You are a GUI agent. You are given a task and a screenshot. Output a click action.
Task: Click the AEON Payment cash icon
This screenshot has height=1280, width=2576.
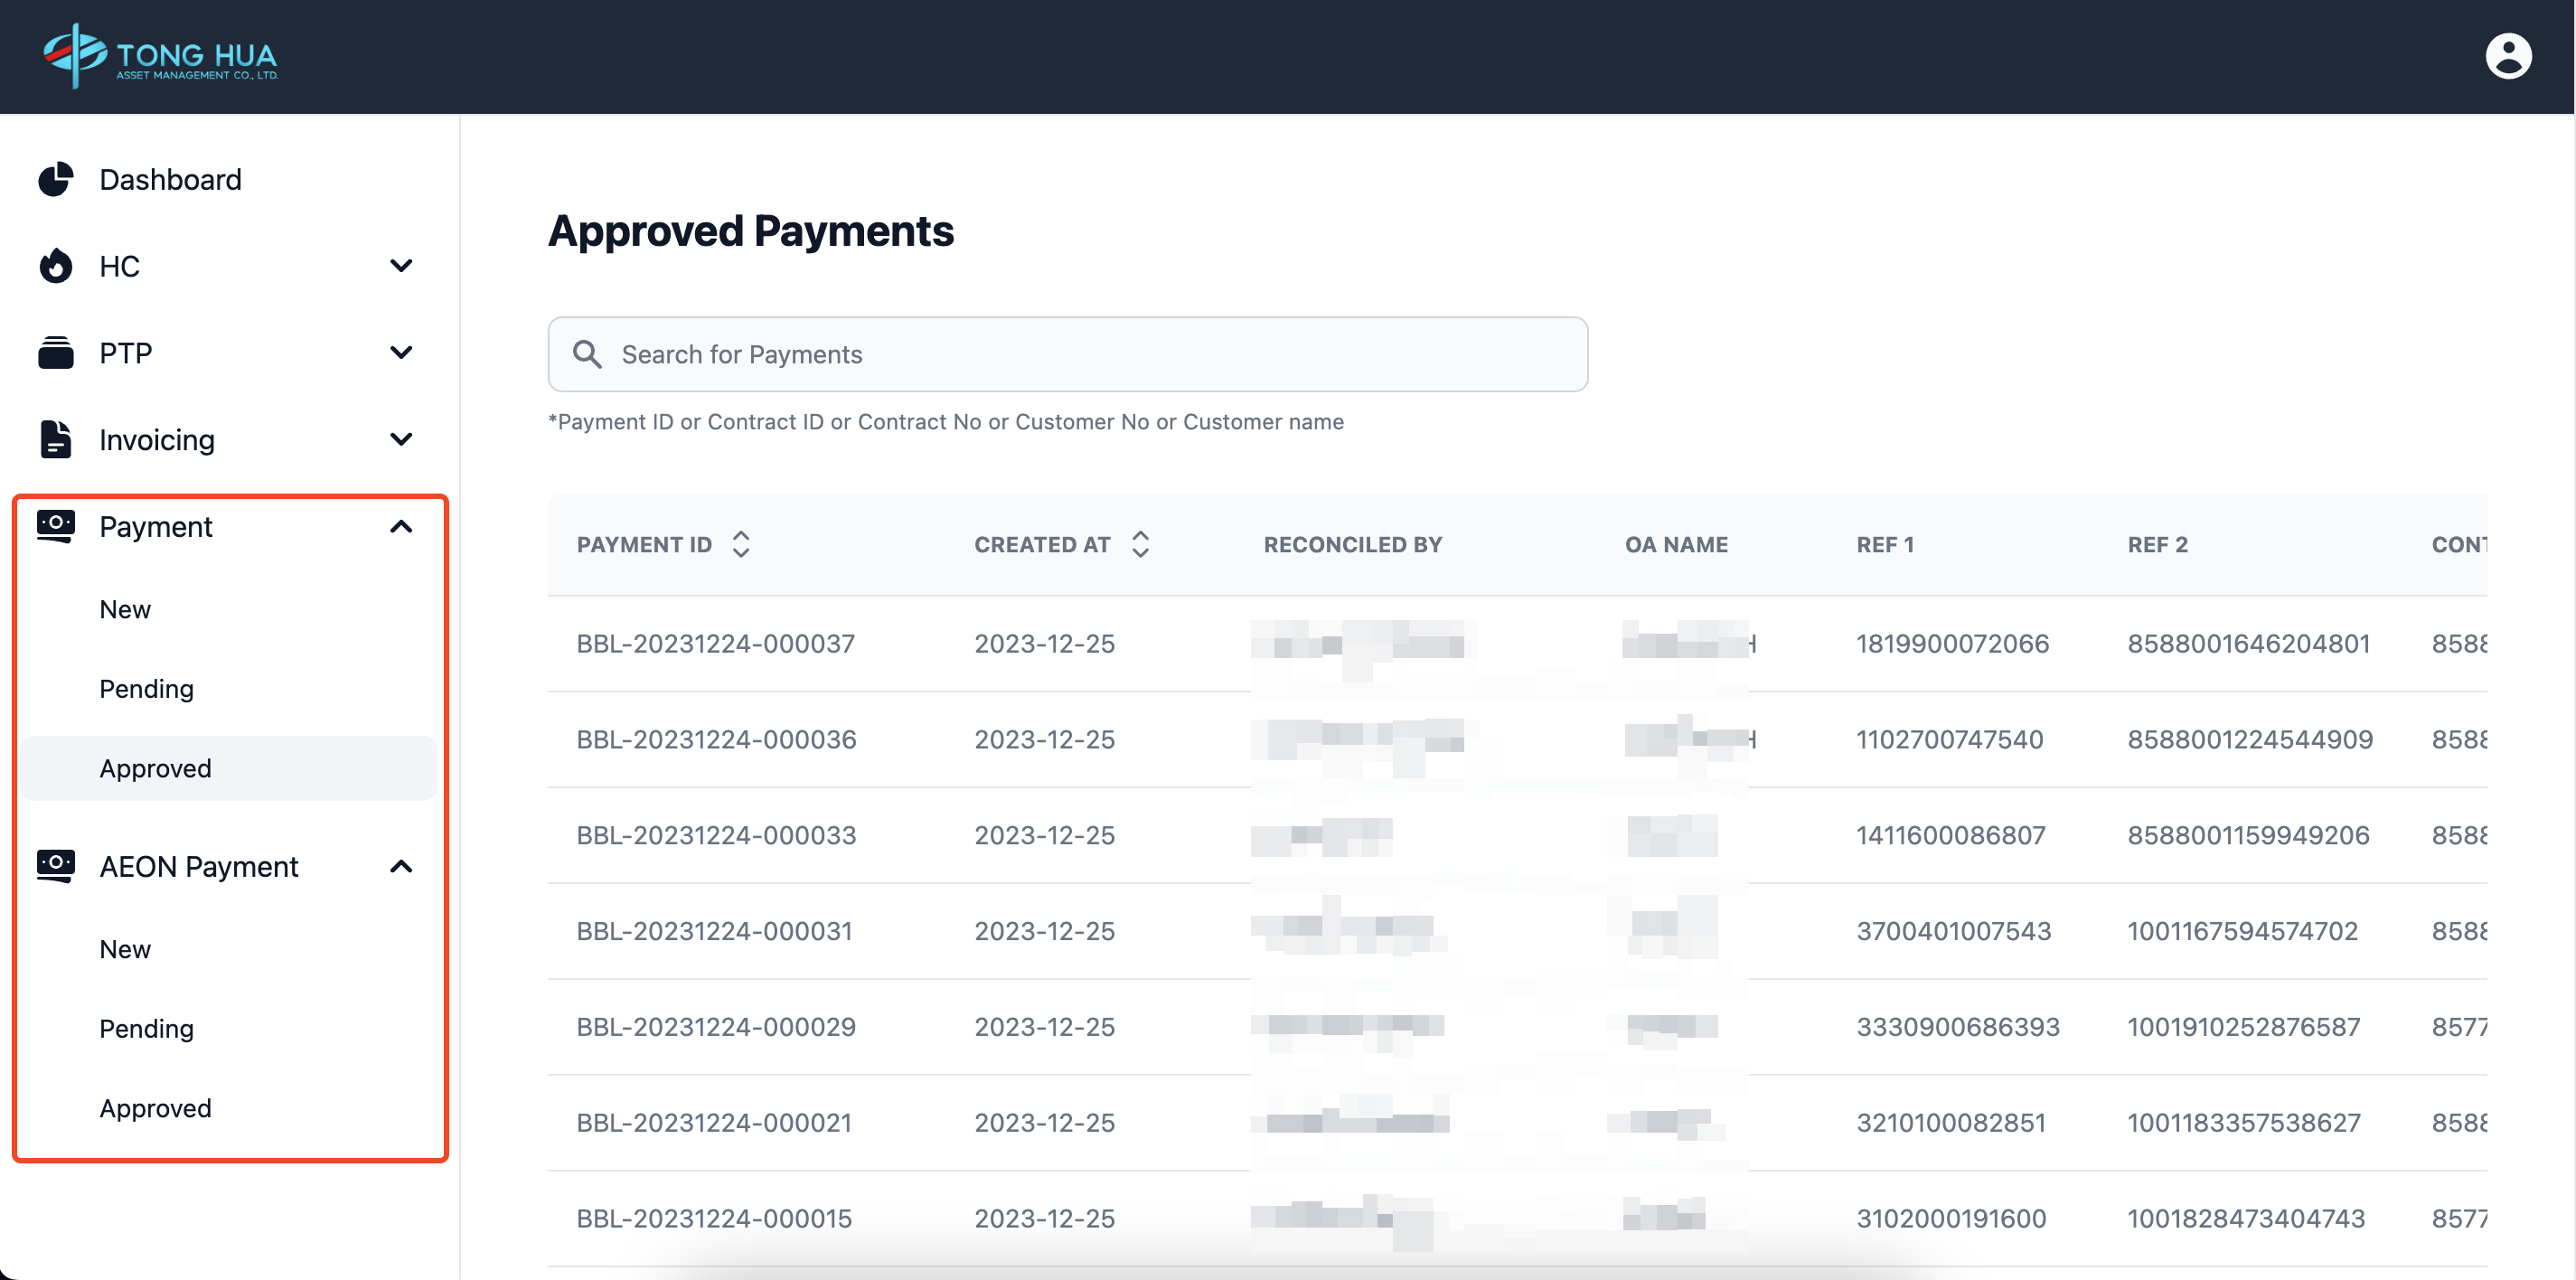click(x=56, y=866)
